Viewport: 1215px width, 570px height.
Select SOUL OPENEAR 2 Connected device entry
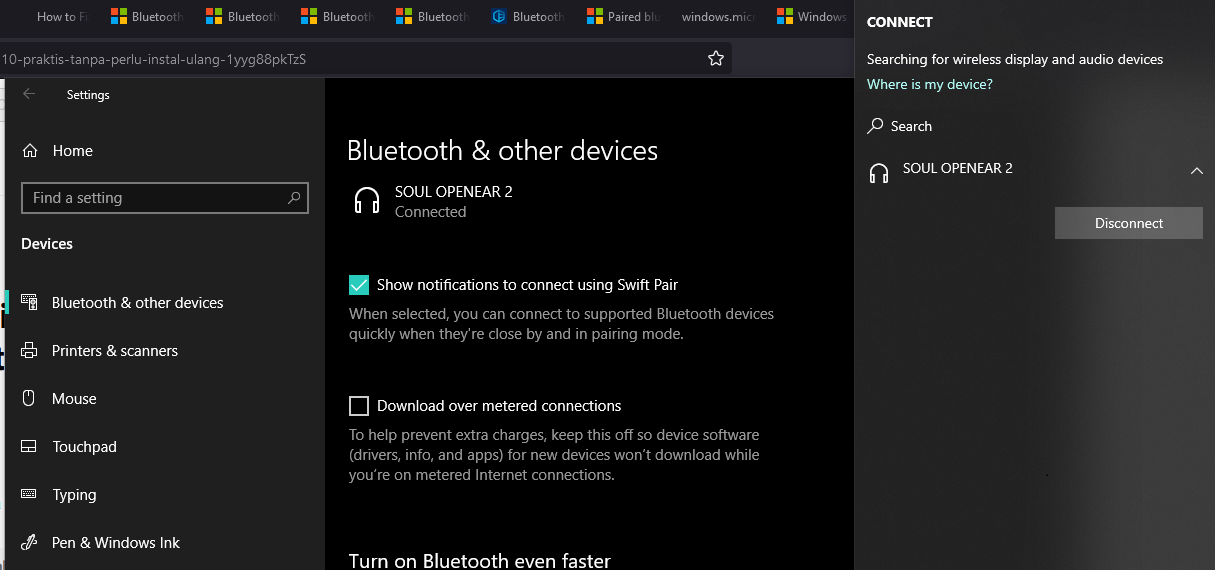point(434,201)
